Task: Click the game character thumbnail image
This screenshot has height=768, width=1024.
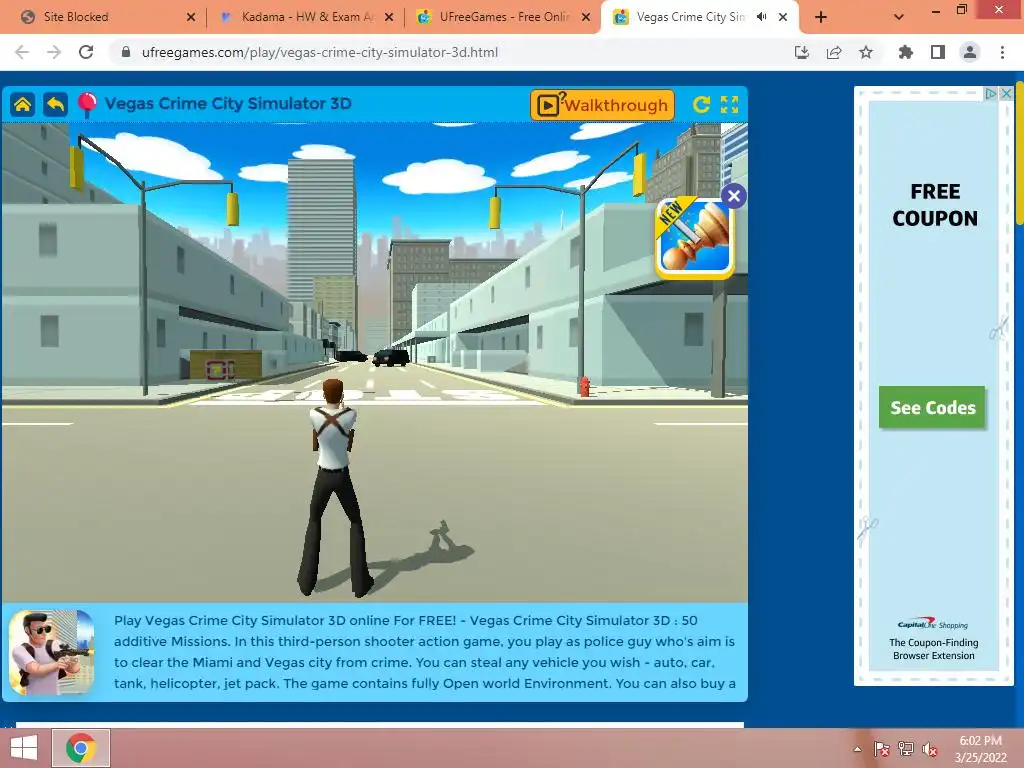Action: pyautogui.click(x=52, y=652)
